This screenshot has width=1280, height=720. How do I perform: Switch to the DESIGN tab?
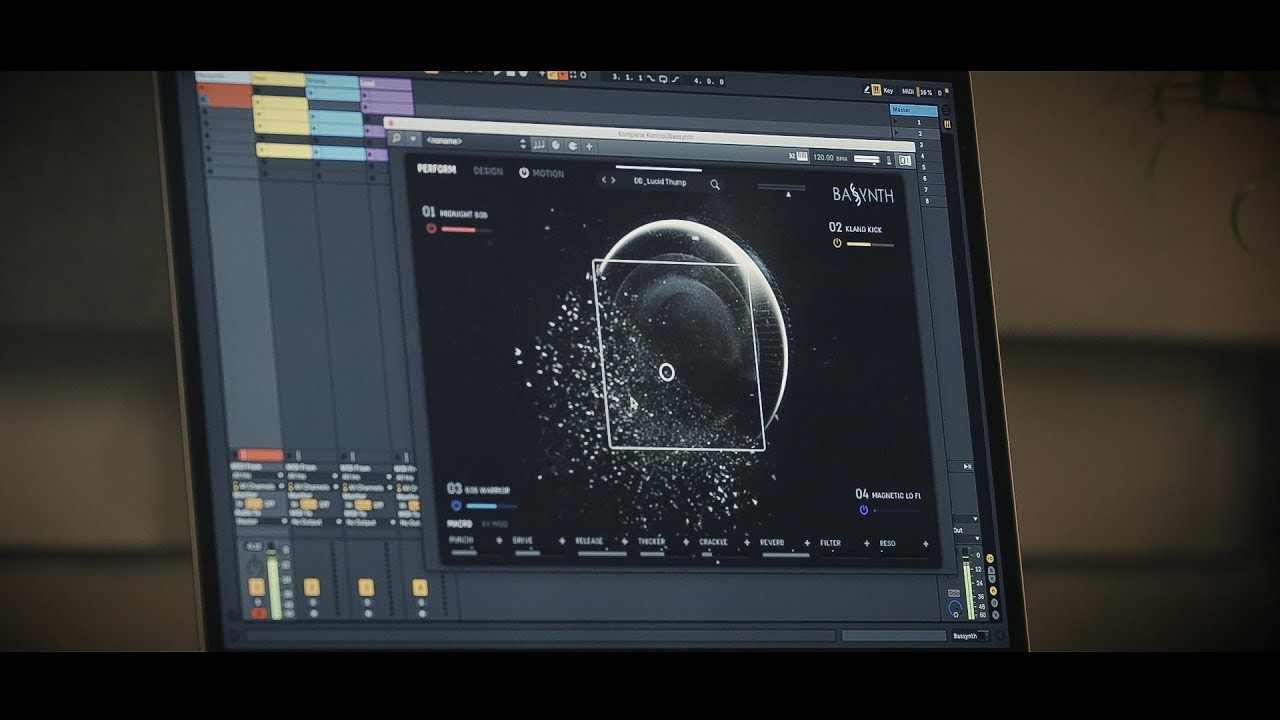click(x=488, y=171)
